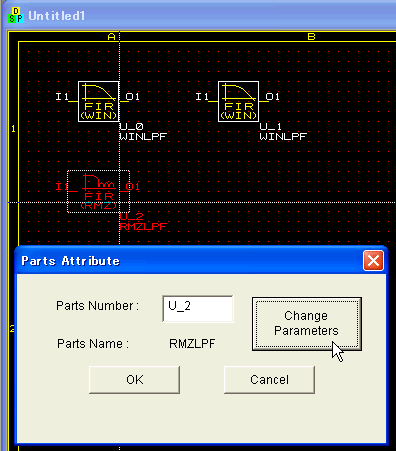Click the column B header on the sheet
This screenshot has width=396, height=451.
tap(311, 36)
